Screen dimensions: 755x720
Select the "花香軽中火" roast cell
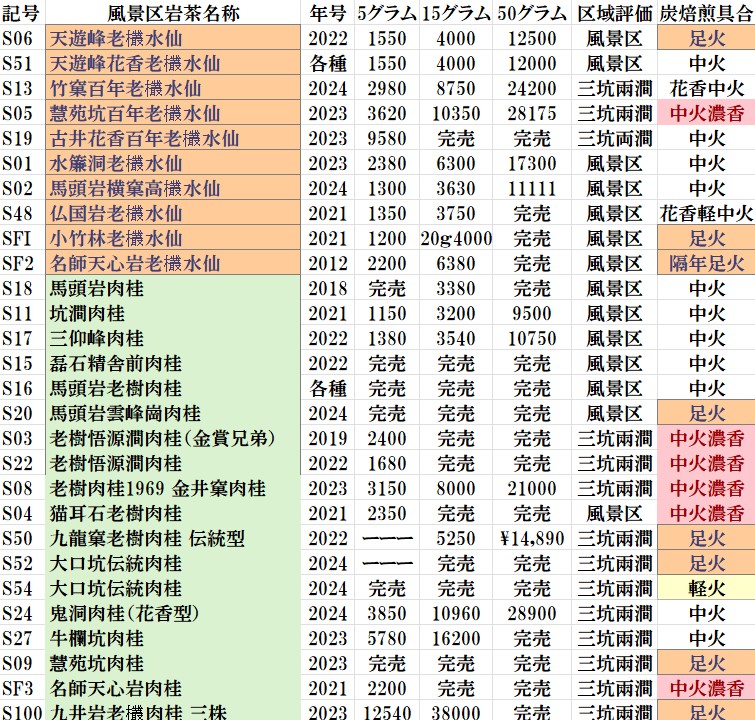point(706,213)
